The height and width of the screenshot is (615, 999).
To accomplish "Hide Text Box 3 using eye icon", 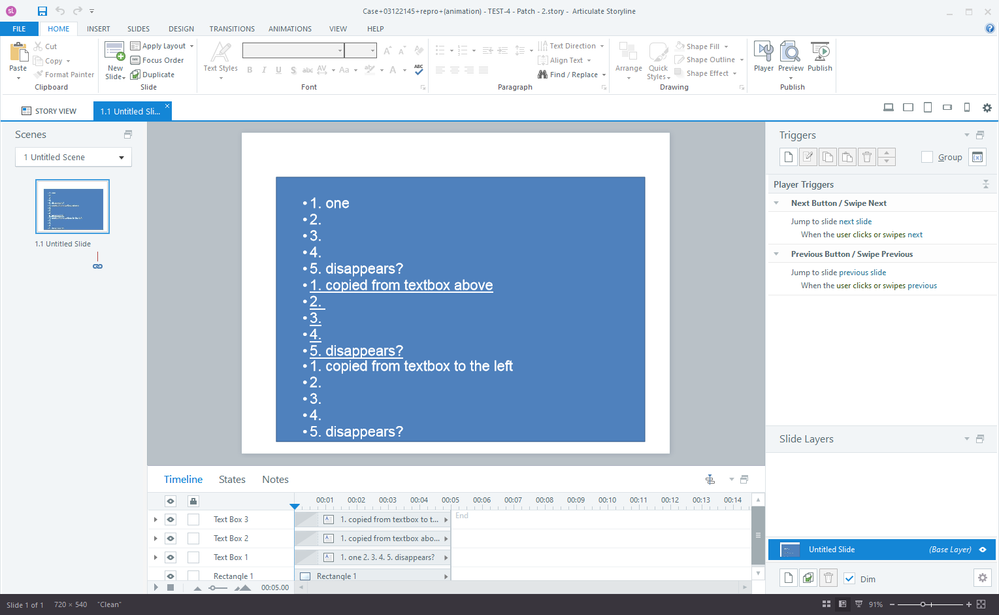I will pos(170,520).
